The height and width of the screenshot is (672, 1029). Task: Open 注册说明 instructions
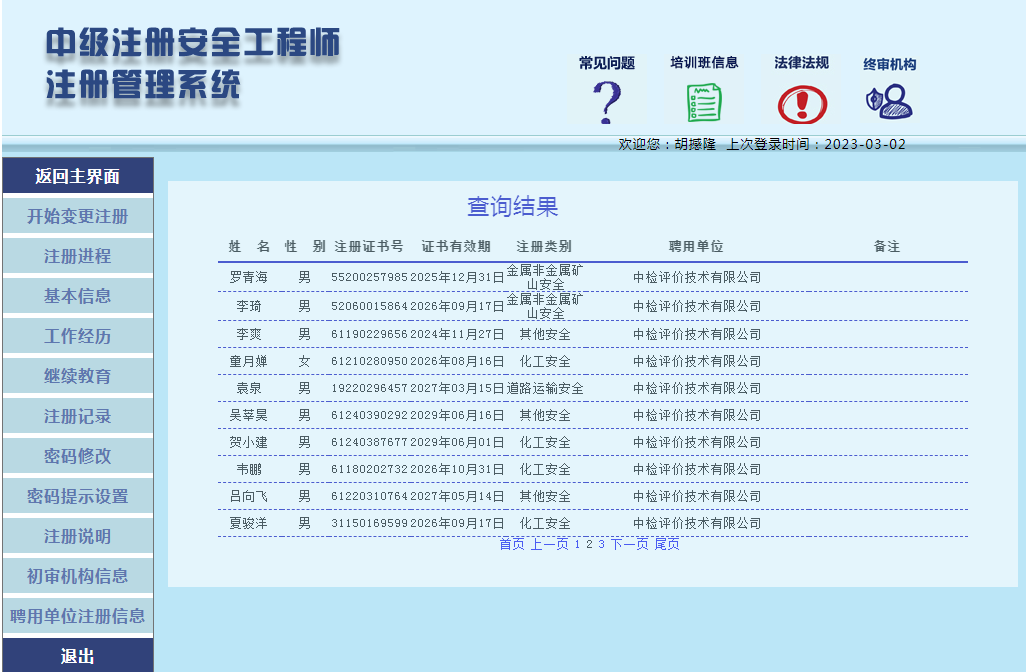point(77,536)
